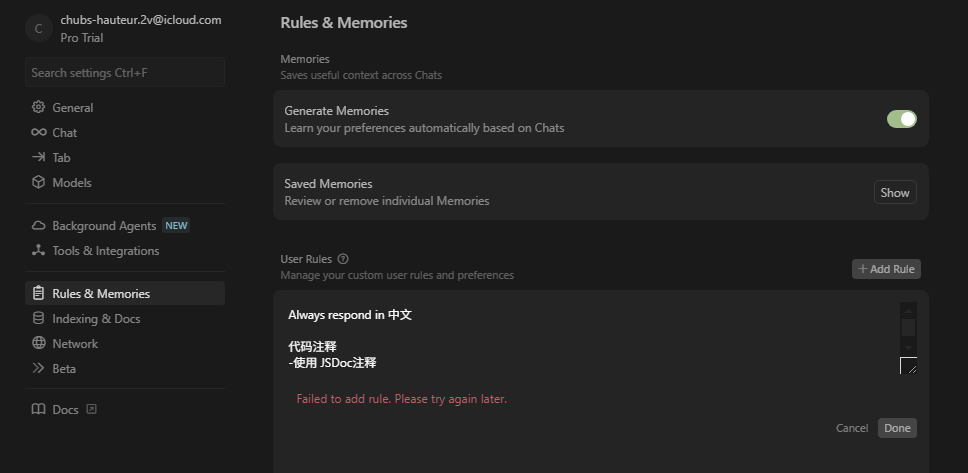Click the Search settings input field
This screenshot has width=968, height=473.
pyautogui.click(x=125, y=73)
